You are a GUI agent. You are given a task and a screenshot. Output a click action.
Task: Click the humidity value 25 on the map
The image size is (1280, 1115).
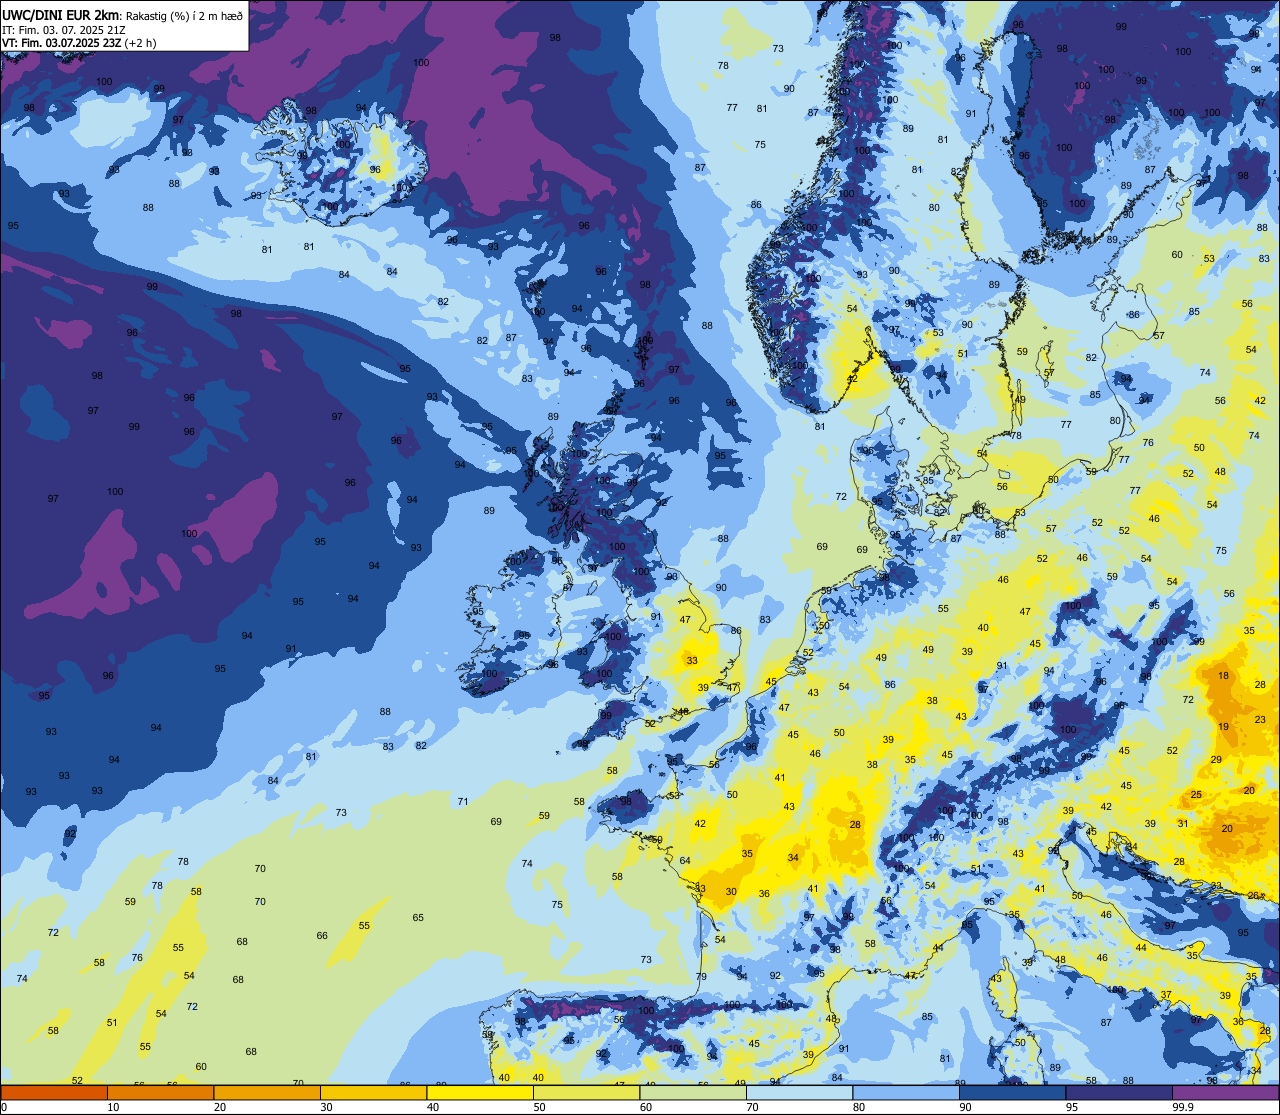coord(1196,795)
